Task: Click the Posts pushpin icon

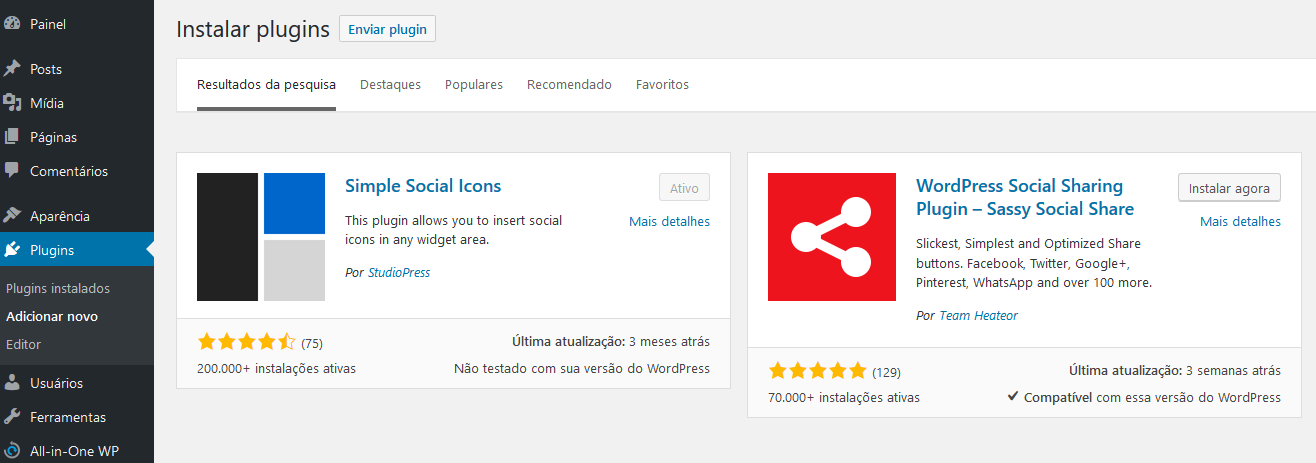Action: tap(12, 69)
